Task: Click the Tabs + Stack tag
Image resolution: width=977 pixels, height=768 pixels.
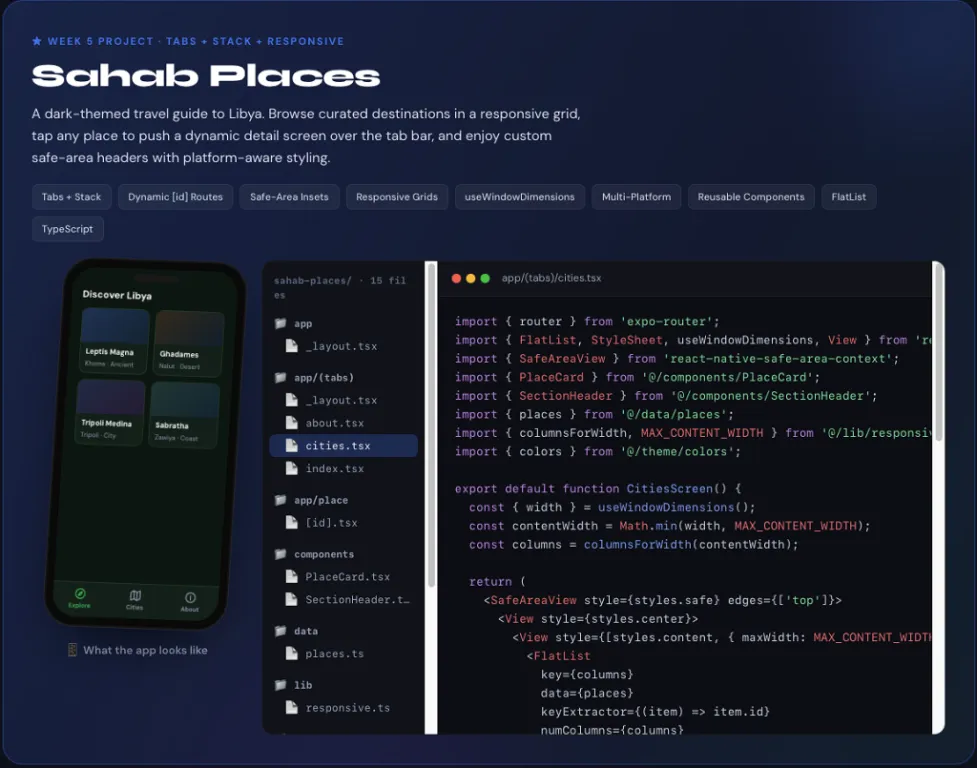Action: point(71,197)
